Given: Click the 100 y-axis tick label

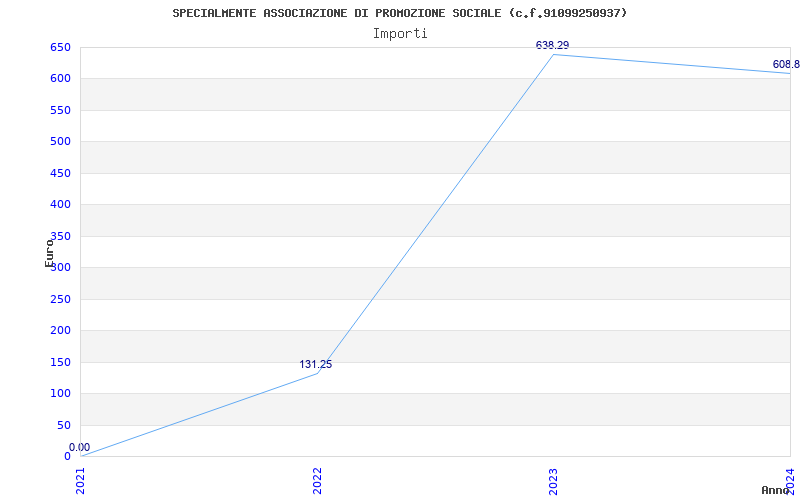Looking at the screenshot, I should click(x=60, y=393).
